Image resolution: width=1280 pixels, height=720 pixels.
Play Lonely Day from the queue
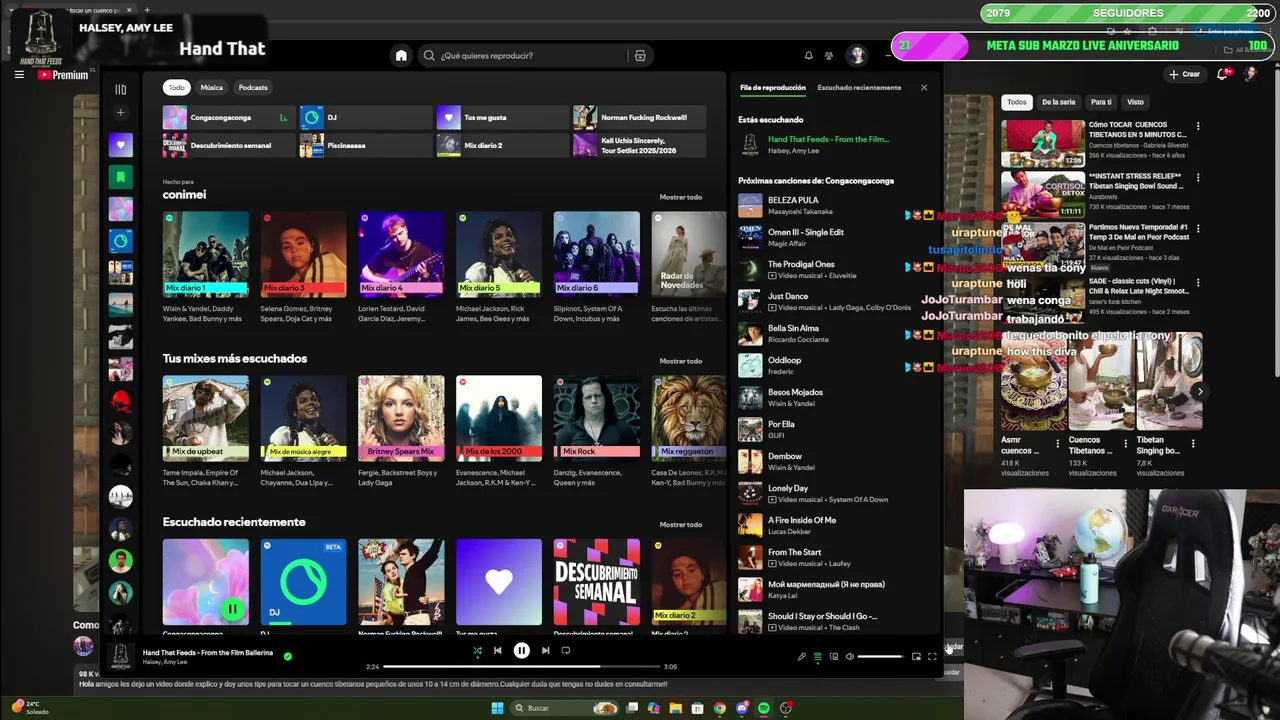click(750, 493)
